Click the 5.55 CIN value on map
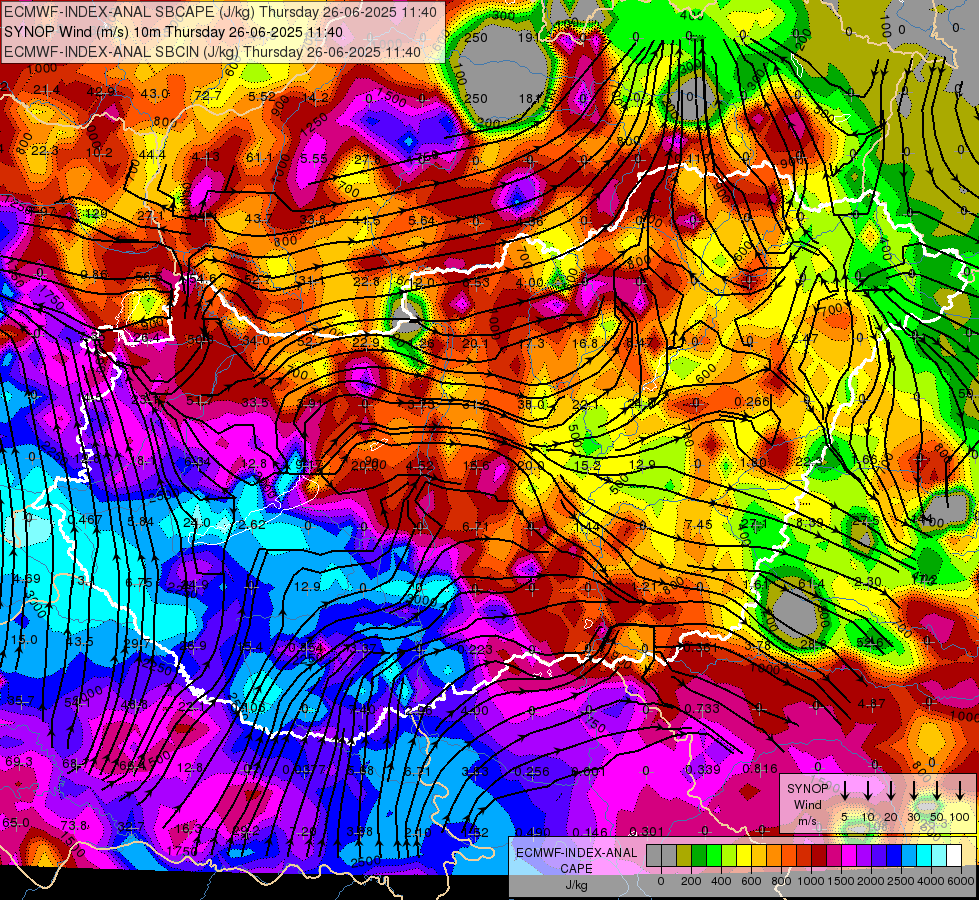The image size is (979, 900). click(x=313, y=159)
